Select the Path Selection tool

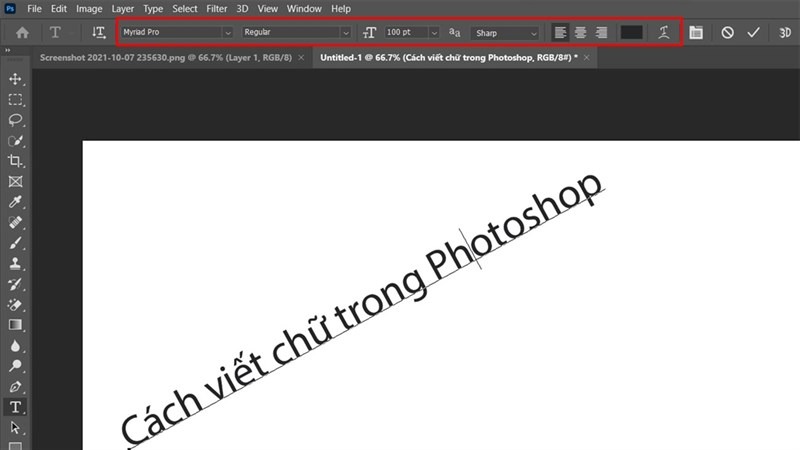tap(15, 428)
